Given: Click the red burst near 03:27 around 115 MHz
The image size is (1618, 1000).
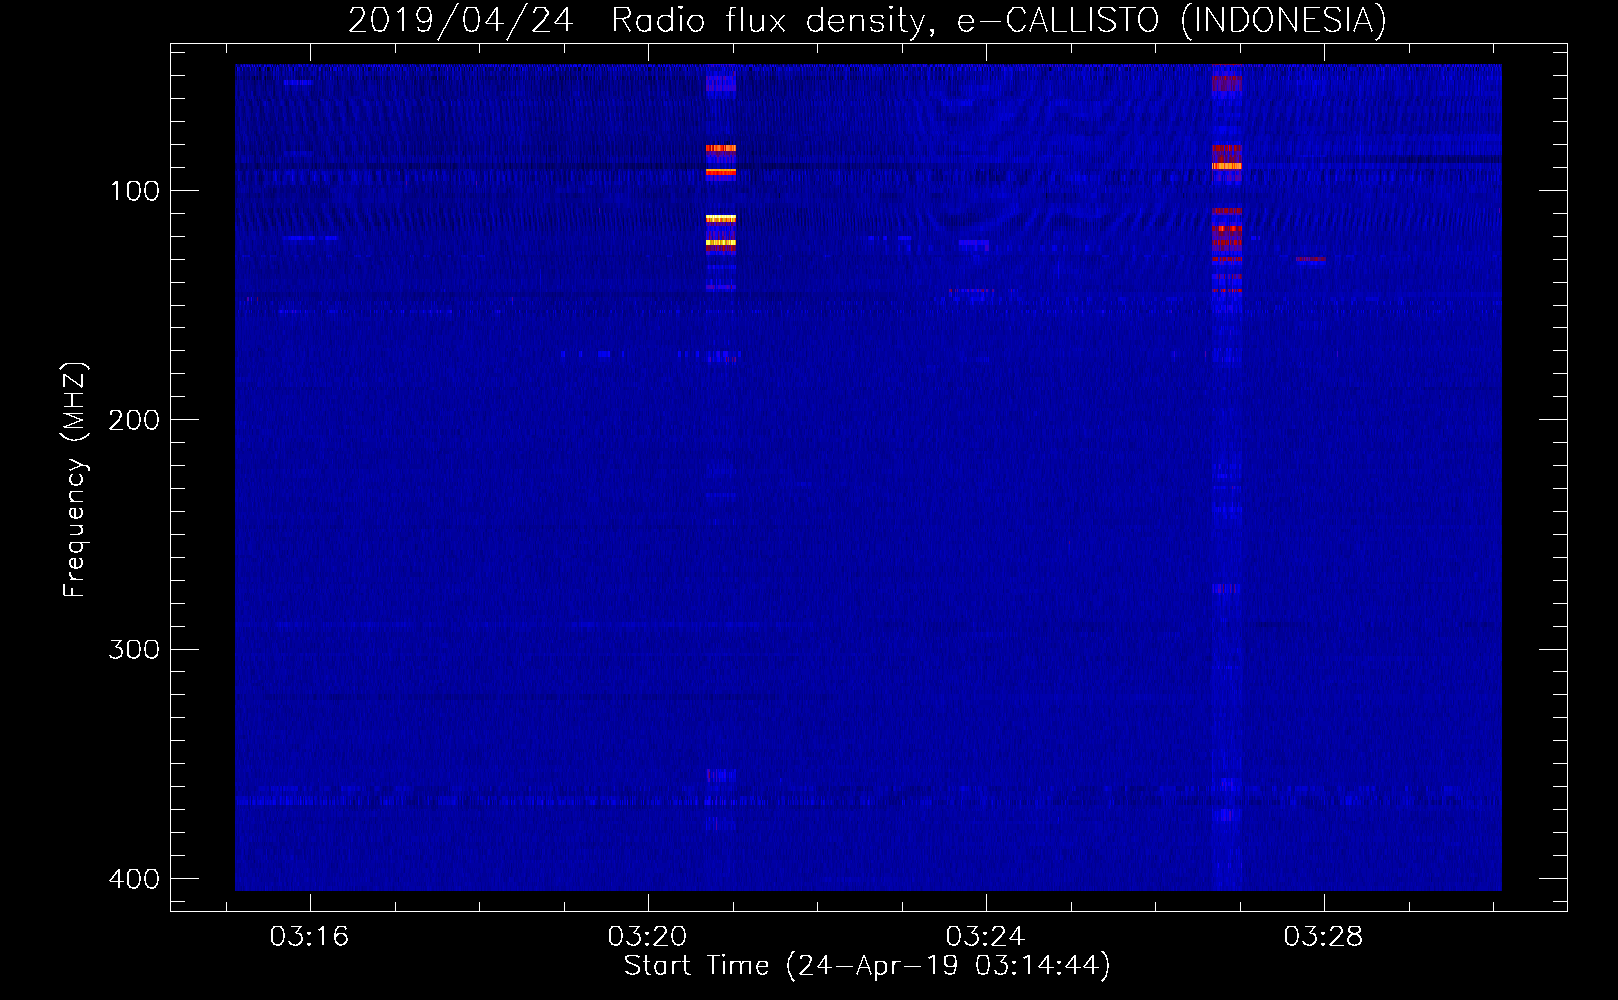Looking at the screenshot, I should (x=1226, y=229).
